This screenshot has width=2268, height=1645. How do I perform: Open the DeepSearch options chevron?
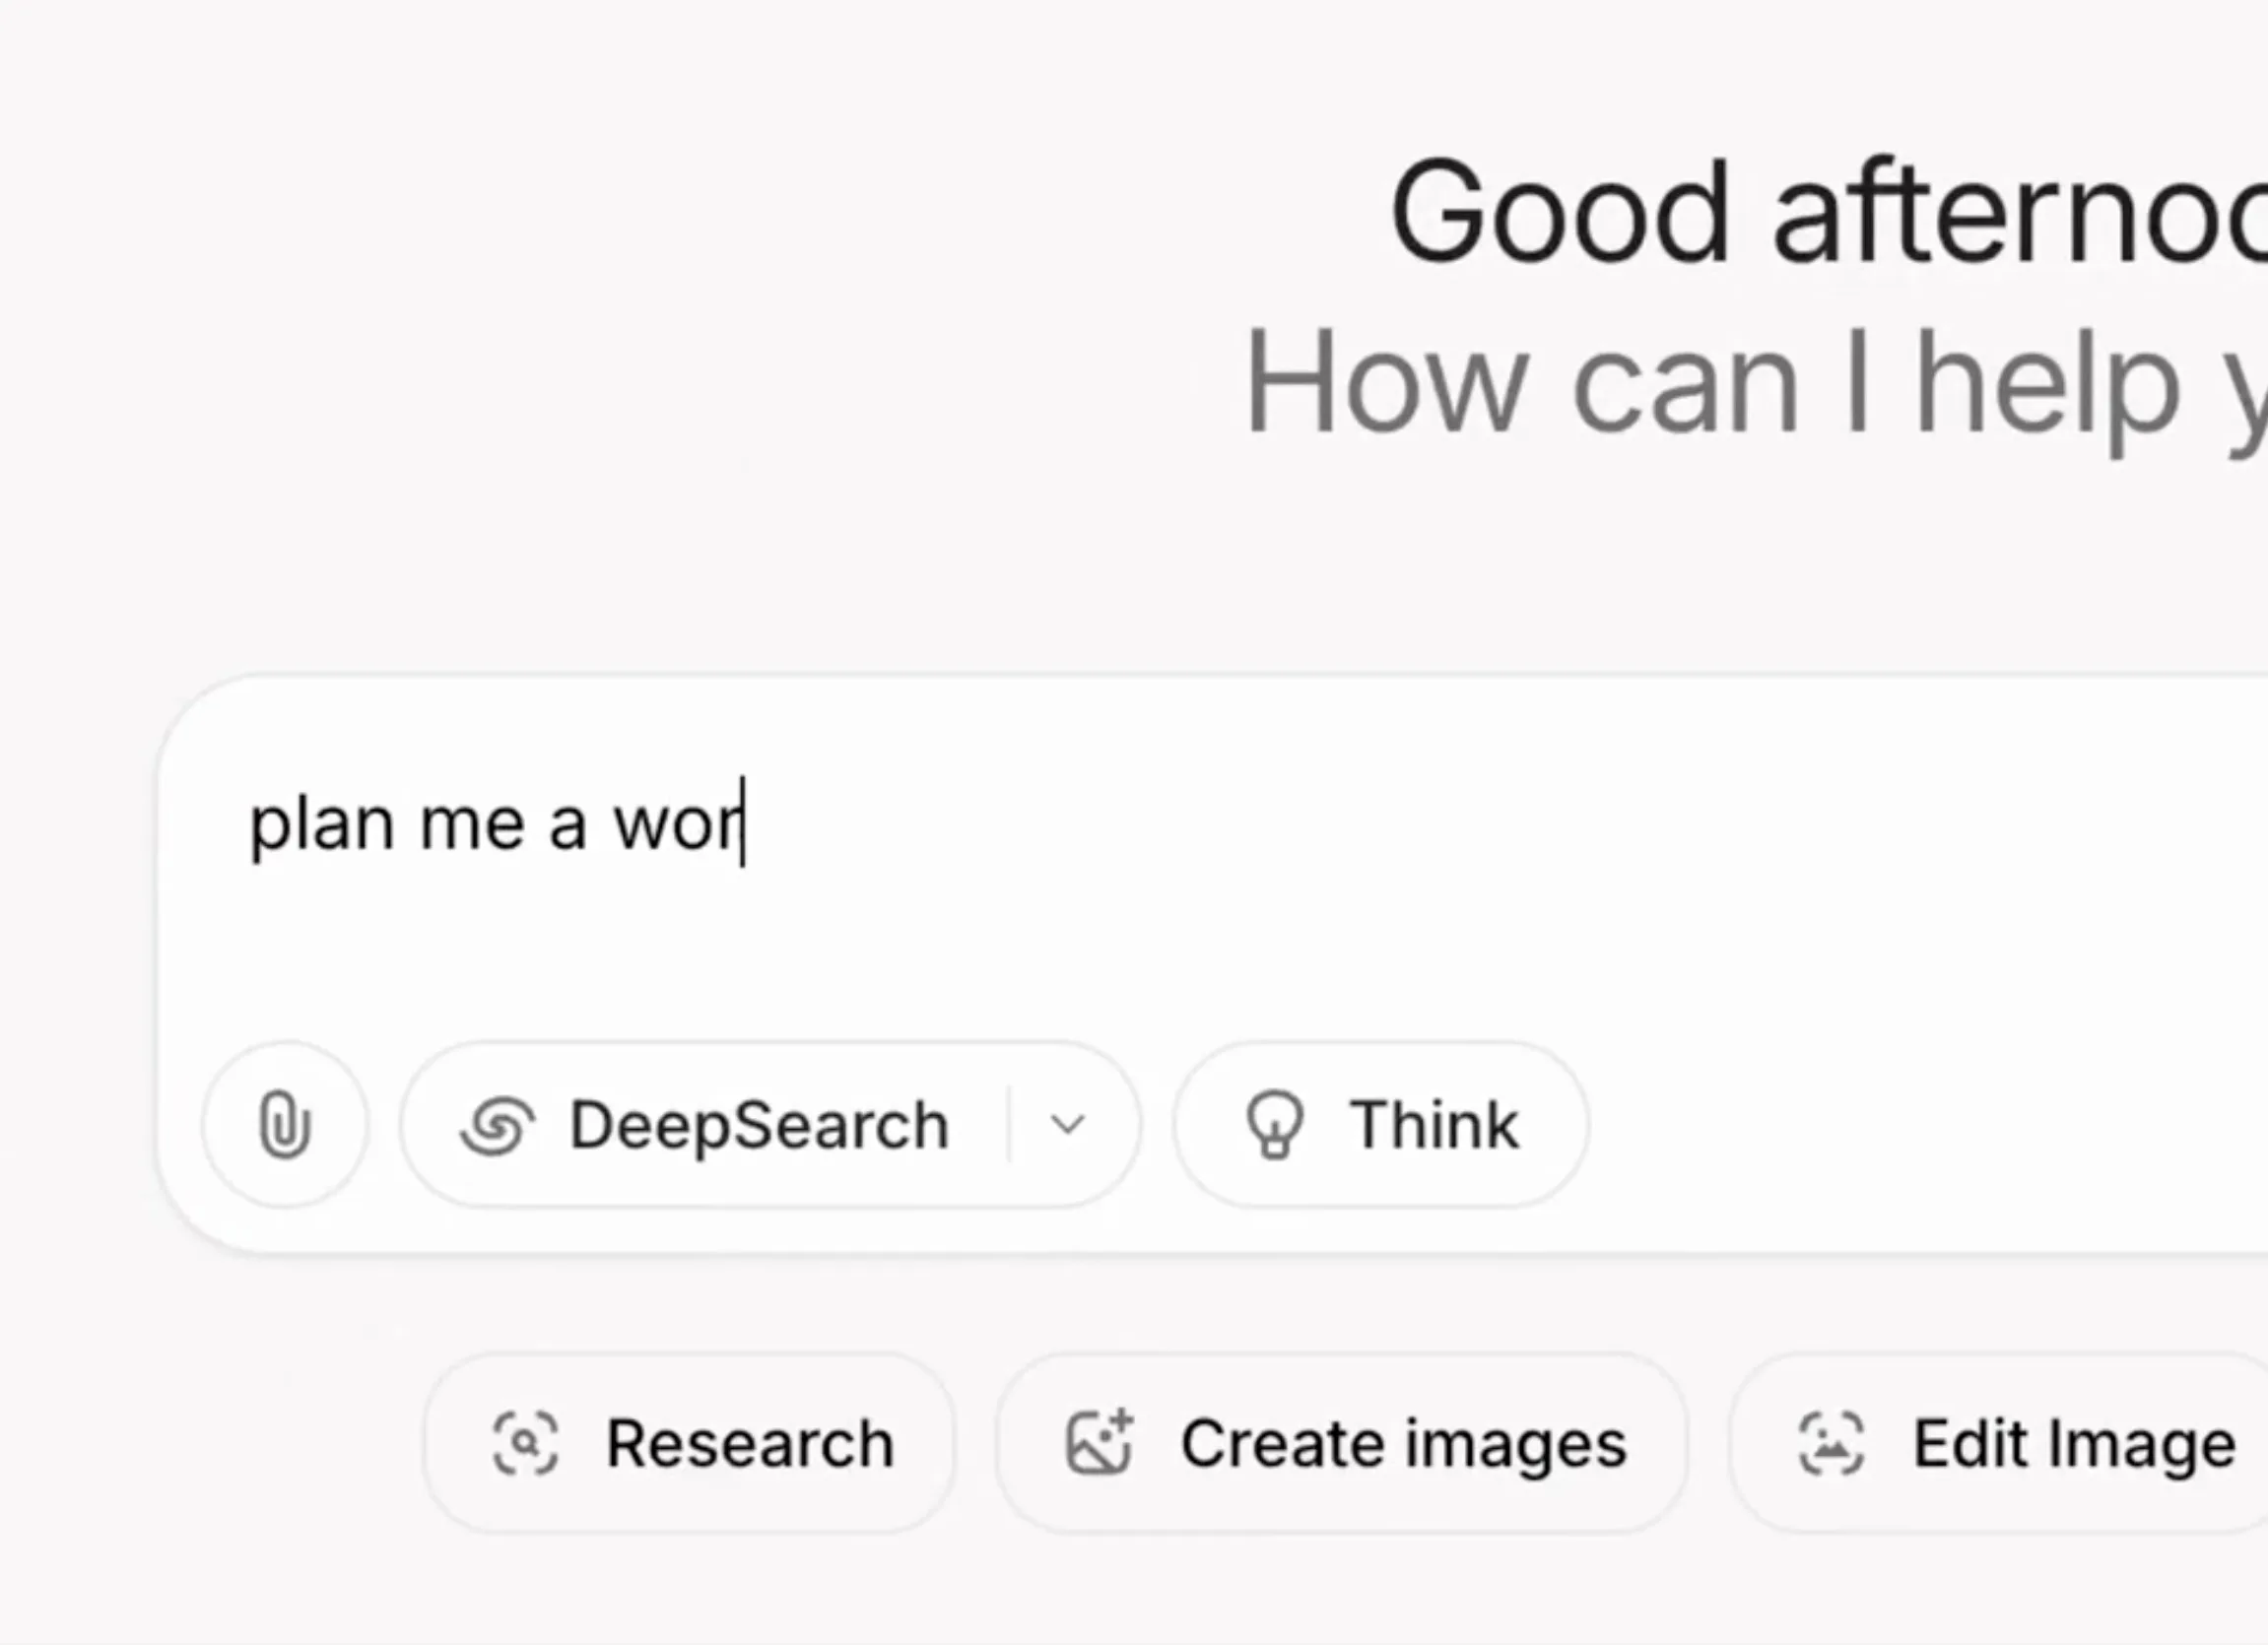[1068, 1125]
